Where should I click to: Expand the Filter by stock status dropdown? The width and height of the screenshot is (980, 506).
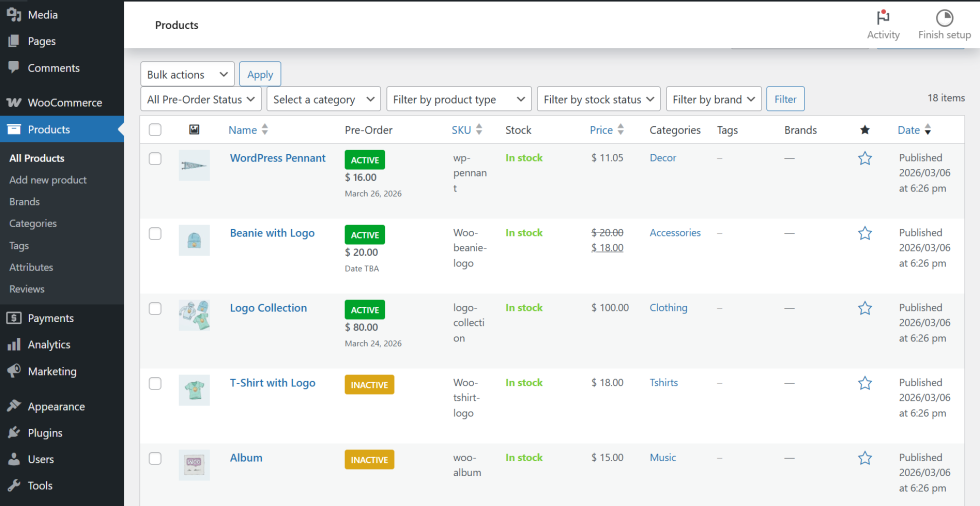(x=598, y=99)
